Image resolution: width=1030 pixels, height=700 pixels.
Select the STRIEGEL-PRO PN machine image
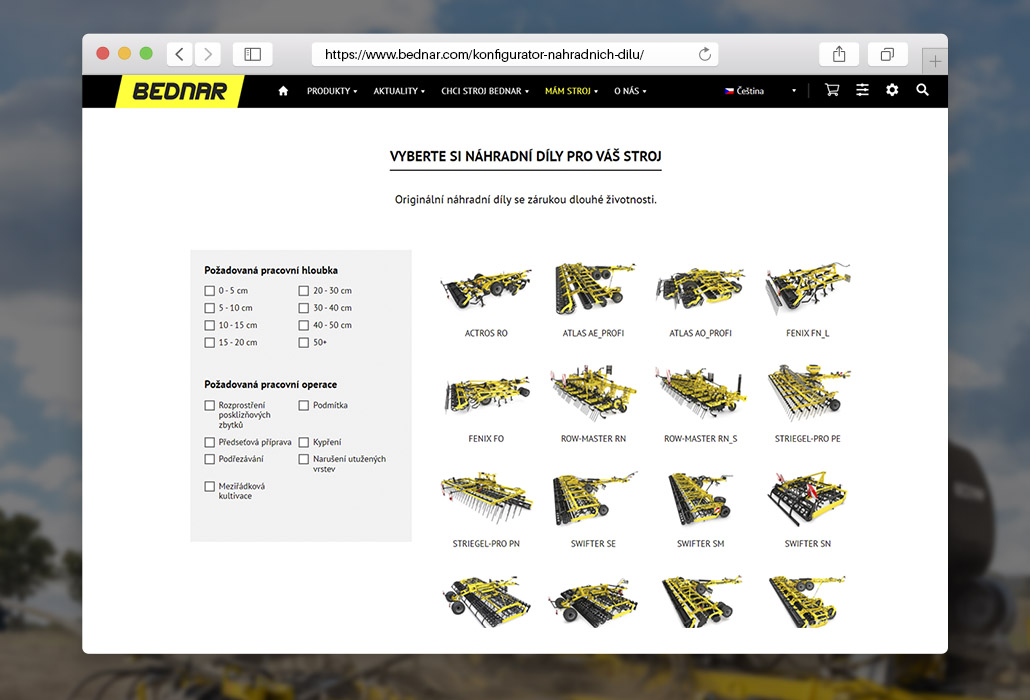[x=486, y=498]
